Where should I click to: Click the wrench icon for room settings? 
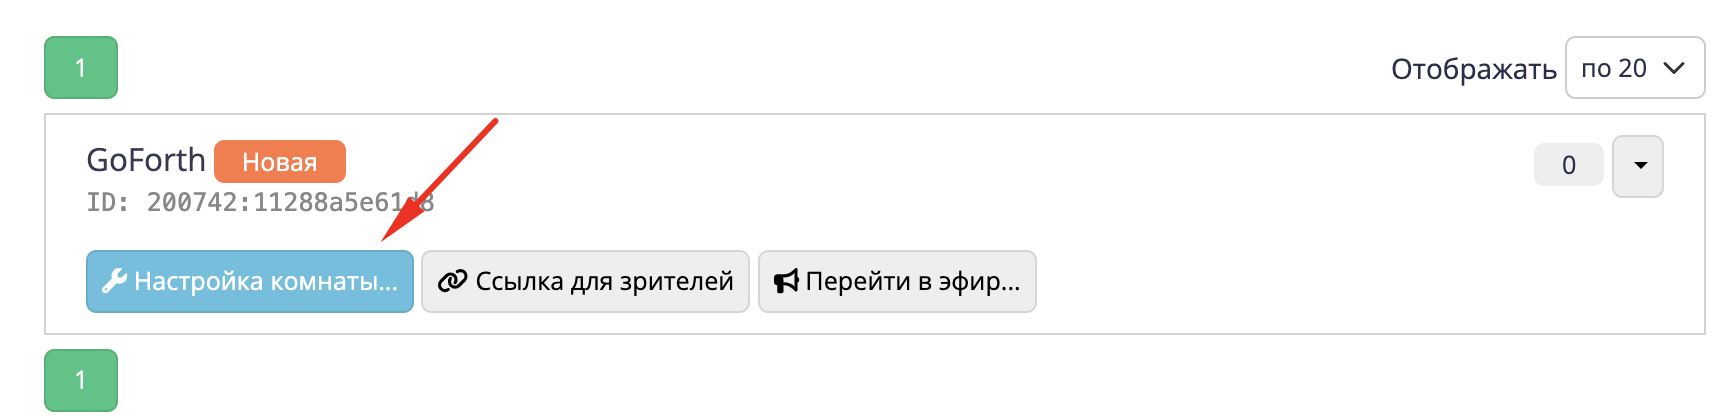[114, 281]
